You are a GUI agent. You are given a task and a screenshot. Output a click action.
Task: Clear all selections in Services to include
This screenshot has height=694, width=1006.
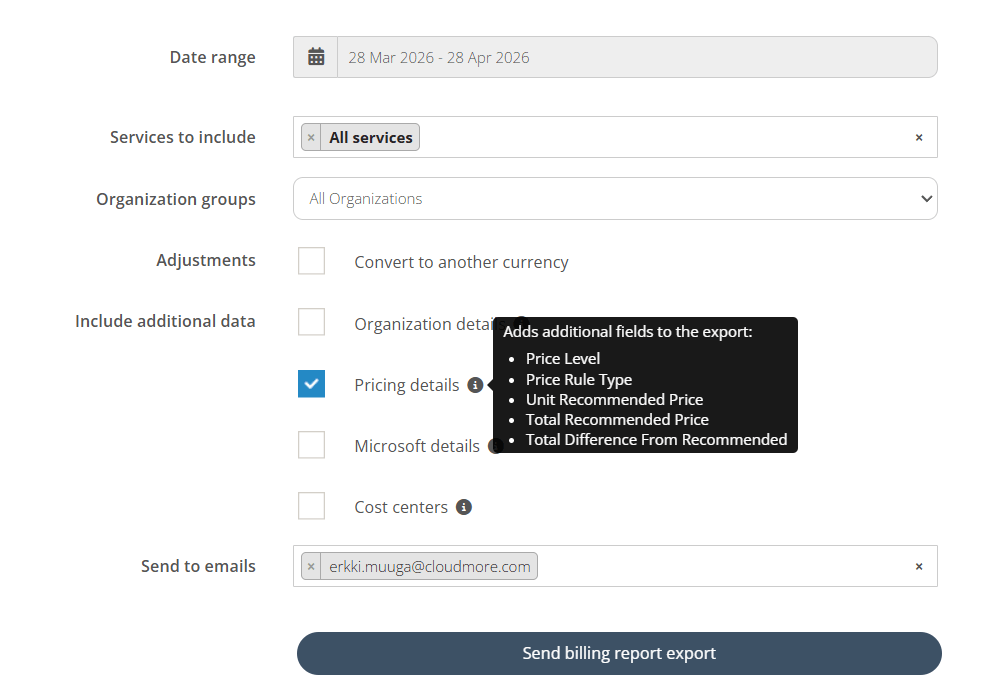click(x=919, y=137)
